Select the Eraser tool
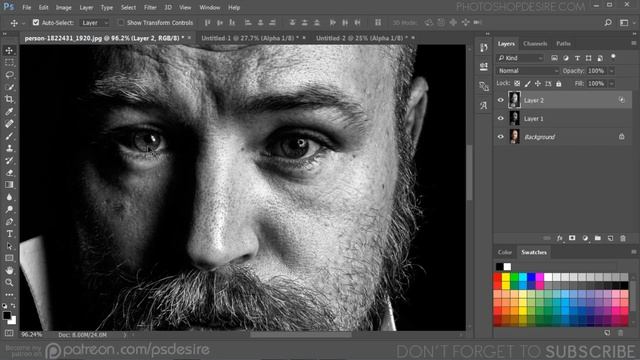640x360 pixels. (x=9, y=173)
